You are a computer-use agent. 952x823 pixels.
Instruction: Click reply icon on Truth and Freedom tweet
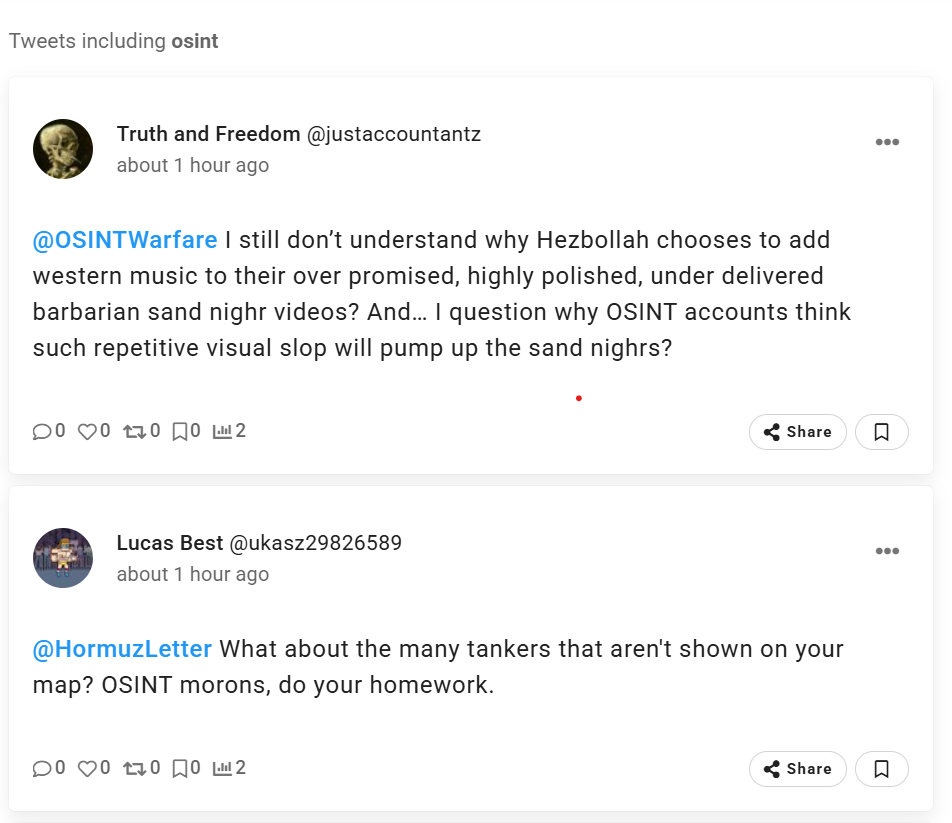coord(42,432)
